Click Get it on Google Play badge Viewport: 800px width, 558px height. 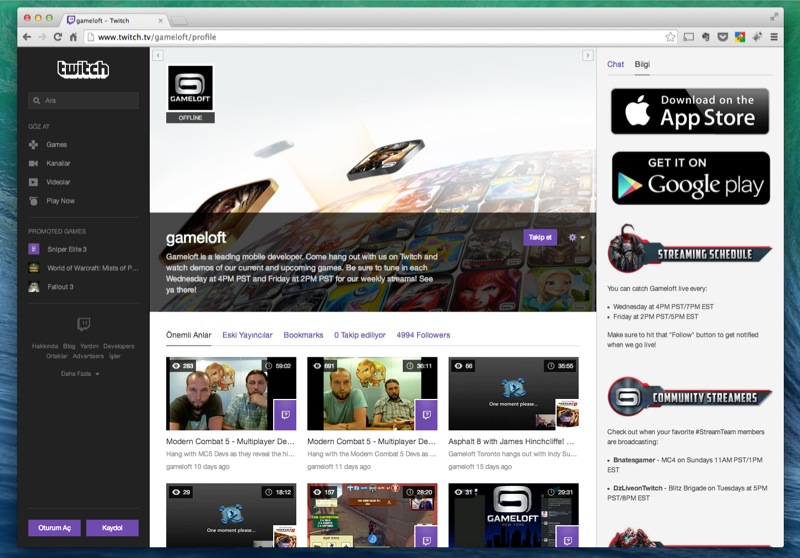[x=691, y=178]
